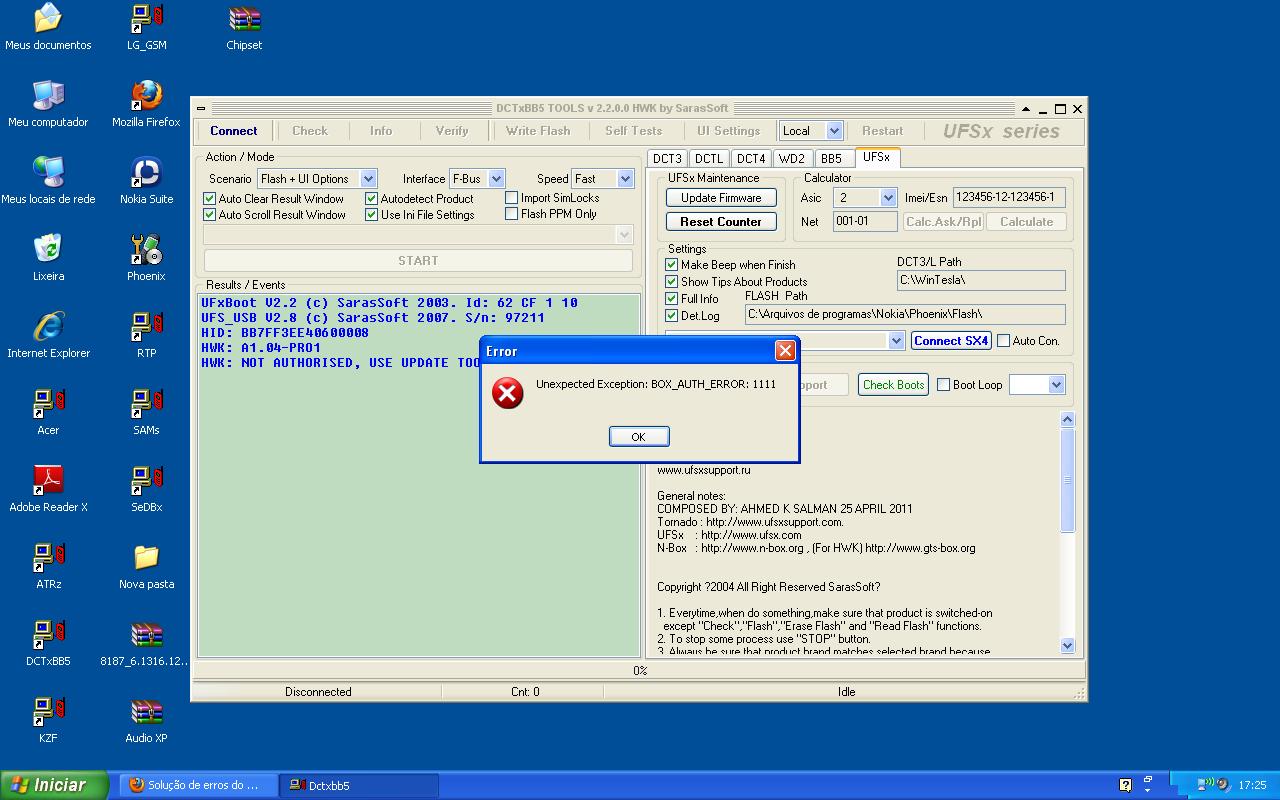The height and width of the screenshot is (800, 1280).
Task: Toggle the Auto Clear Result Window checkbox
Action: pos(210,199)
